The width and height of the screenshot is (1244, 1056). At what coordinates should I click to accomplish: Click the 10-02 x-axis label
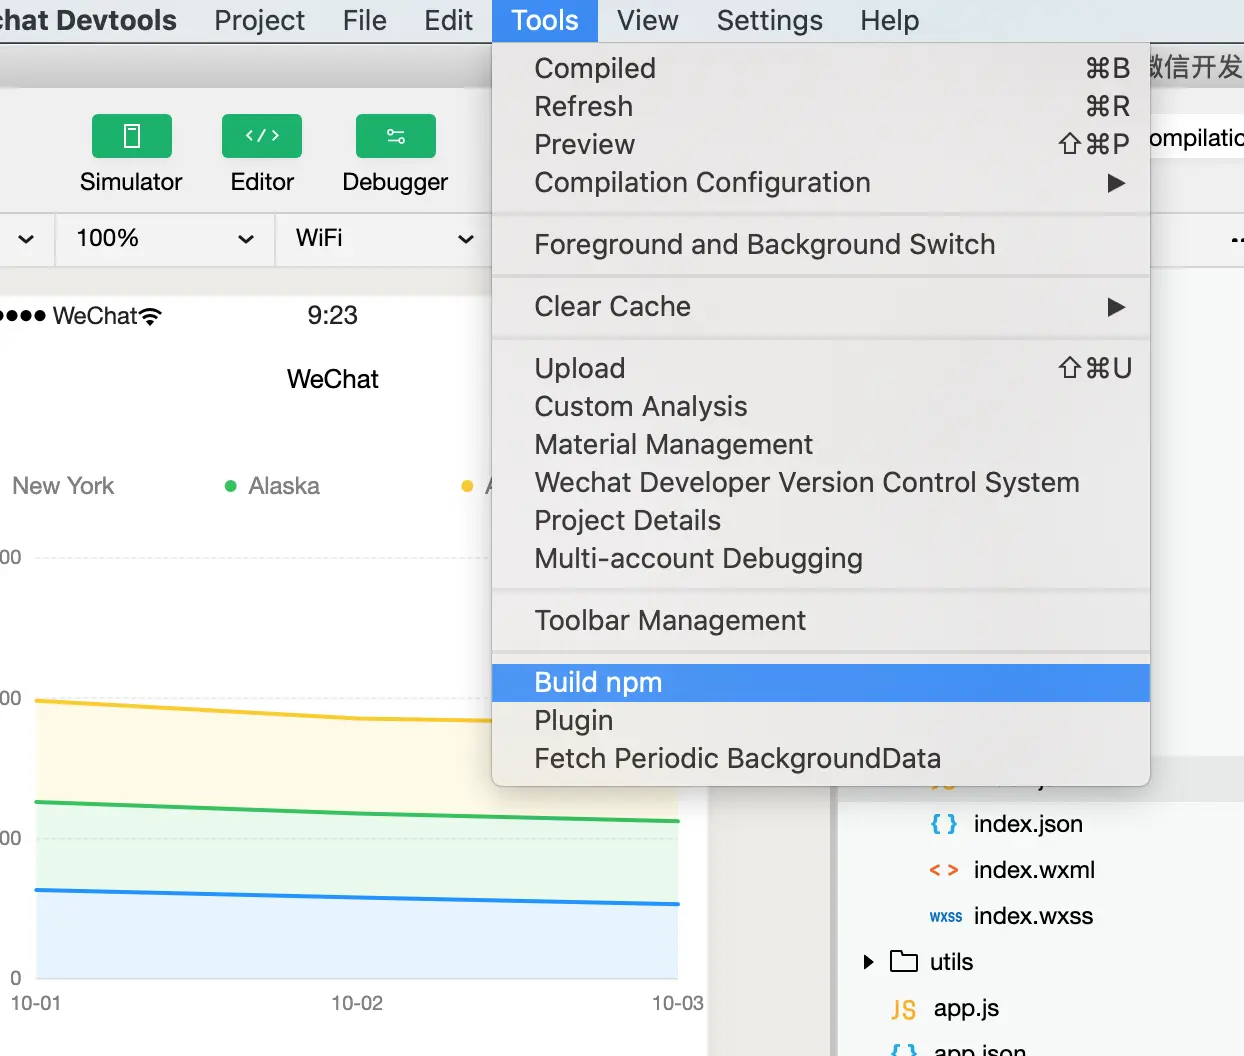pyautogui.click(x=357, y=1003)
